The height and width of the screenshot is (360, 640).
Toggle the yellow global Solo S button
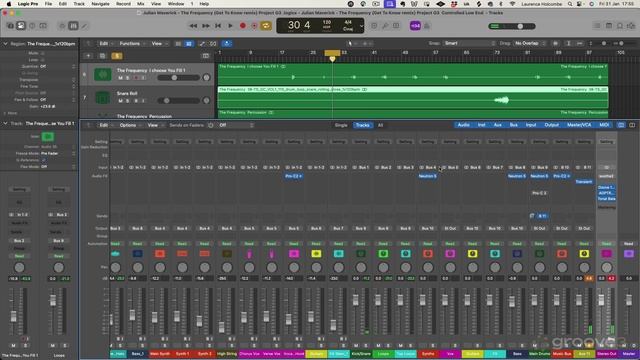coord(117,56)
